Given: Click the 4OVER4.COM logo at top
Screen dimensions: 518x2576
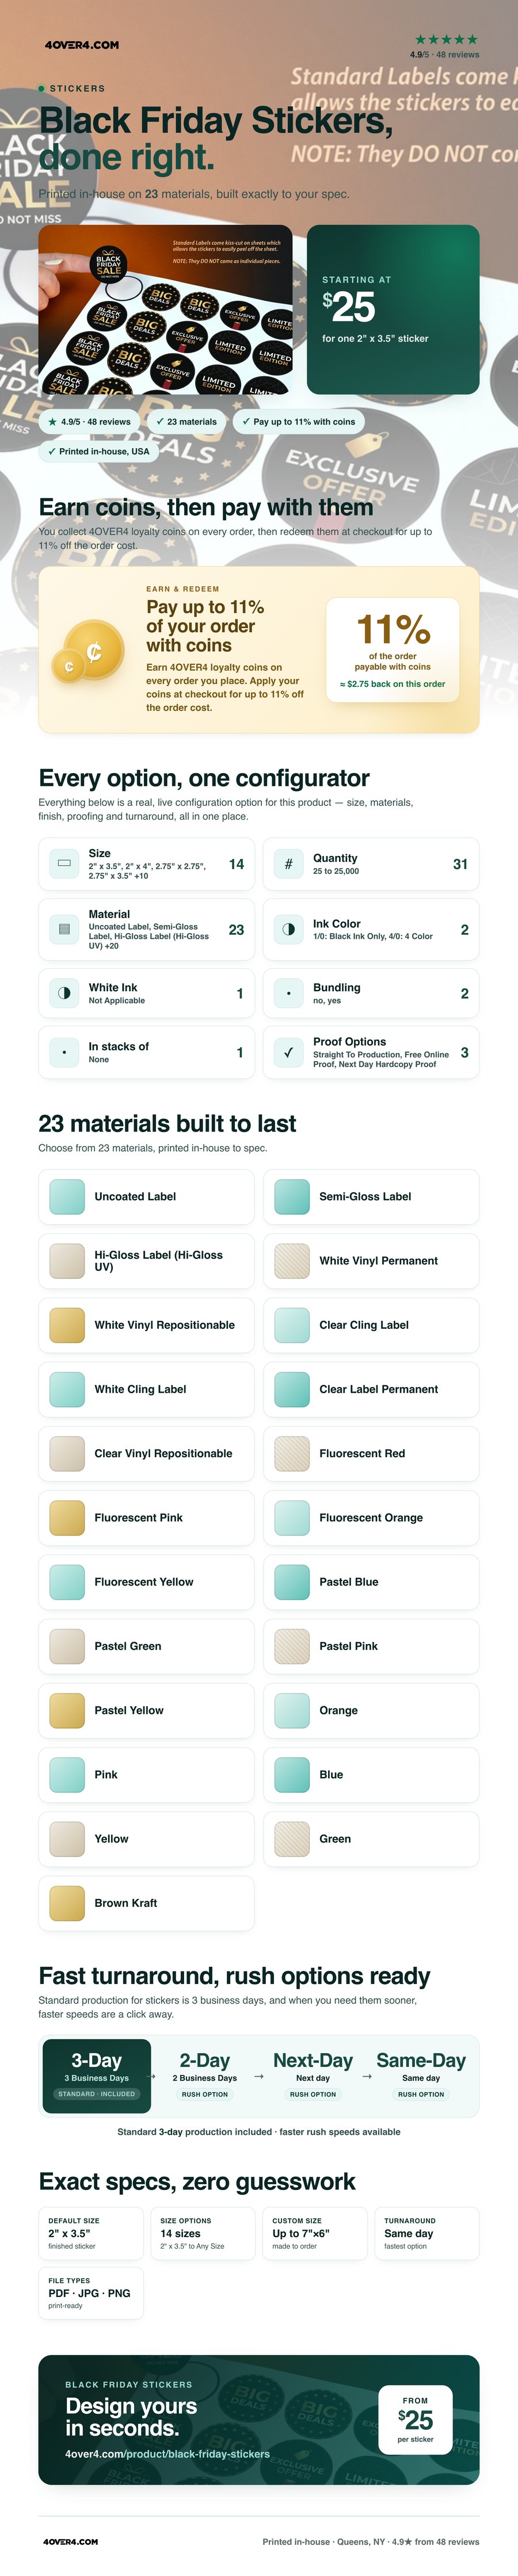Looking at the screenshot, I should tap(82, 45).
